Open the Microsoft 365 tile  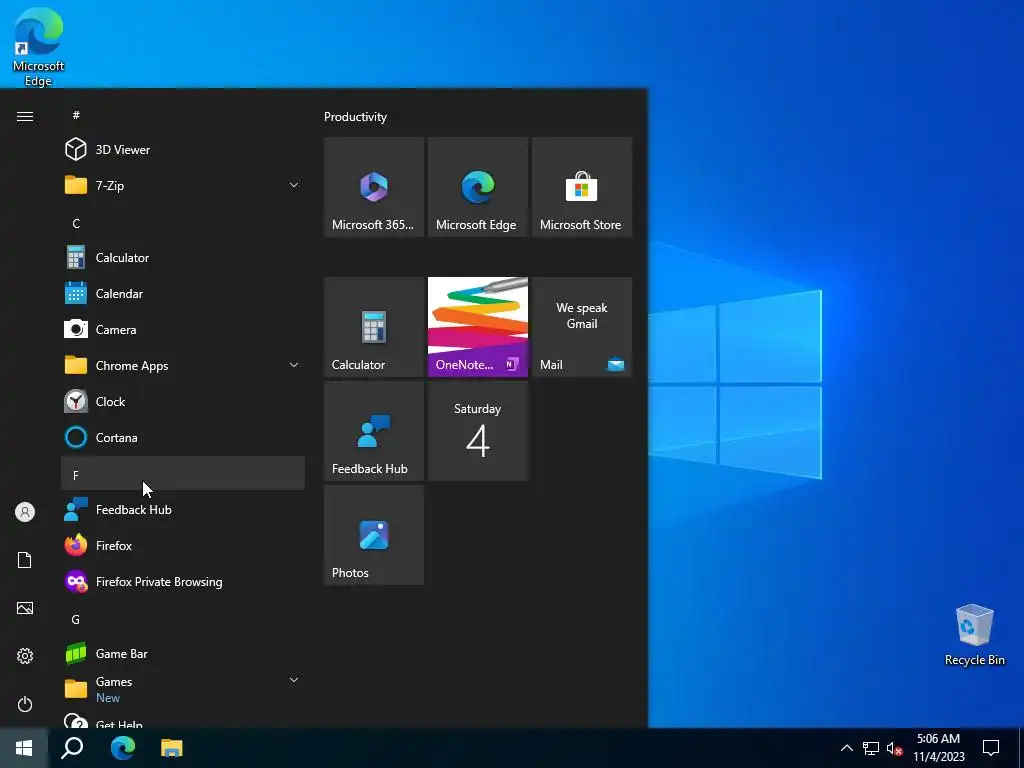(374, 187)
